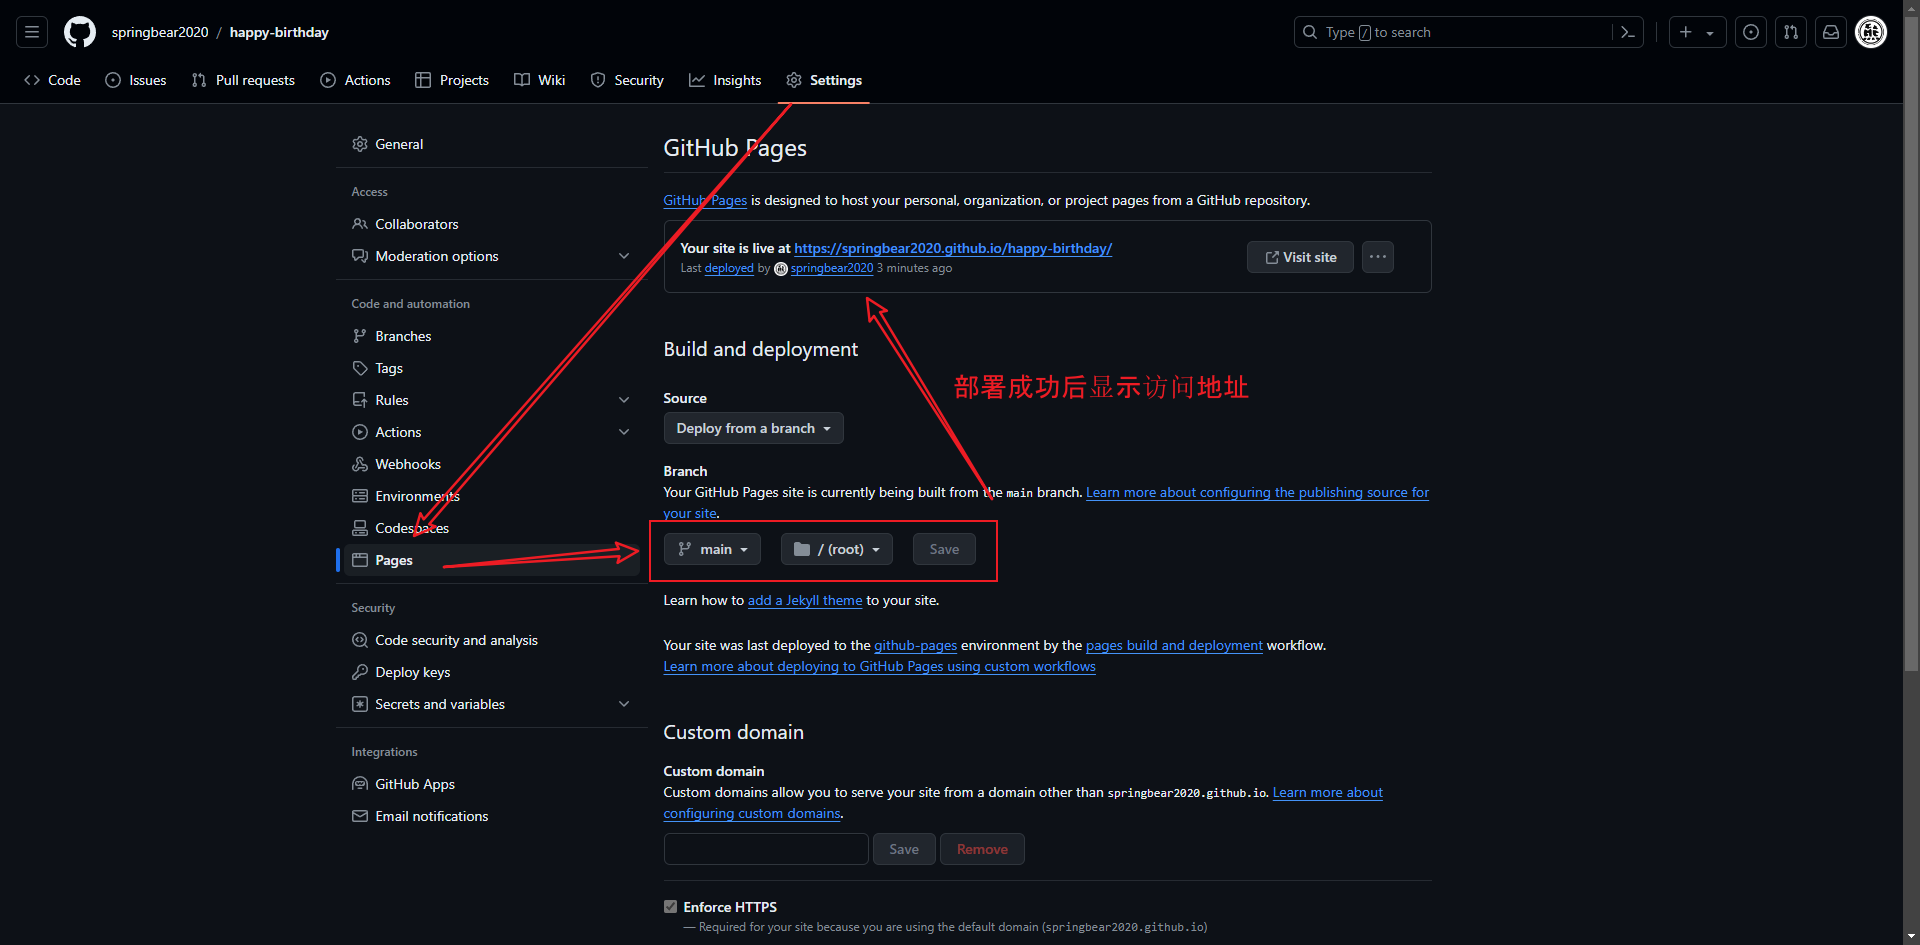Switch to the Projects tab
1920x945 pixels.
pyautogui.click(x=452, y=80)
